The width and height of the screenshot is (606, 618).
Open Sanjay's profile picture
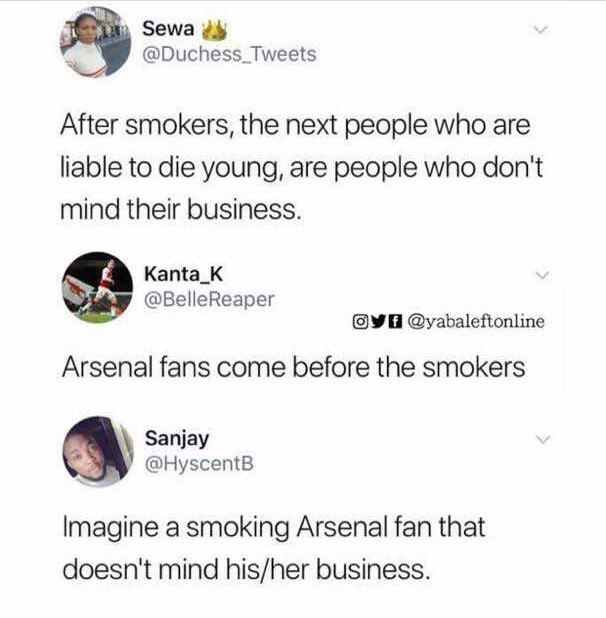click(98, 452)
